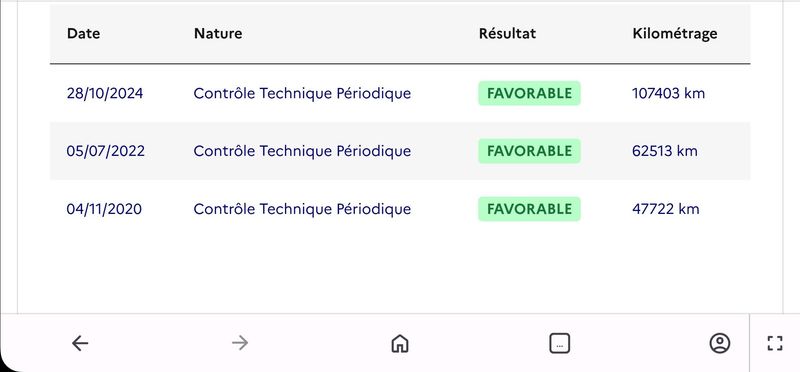
Task: Click the FAVORABLE badge for 04/11/2020
Action: (x=529, y=209)
